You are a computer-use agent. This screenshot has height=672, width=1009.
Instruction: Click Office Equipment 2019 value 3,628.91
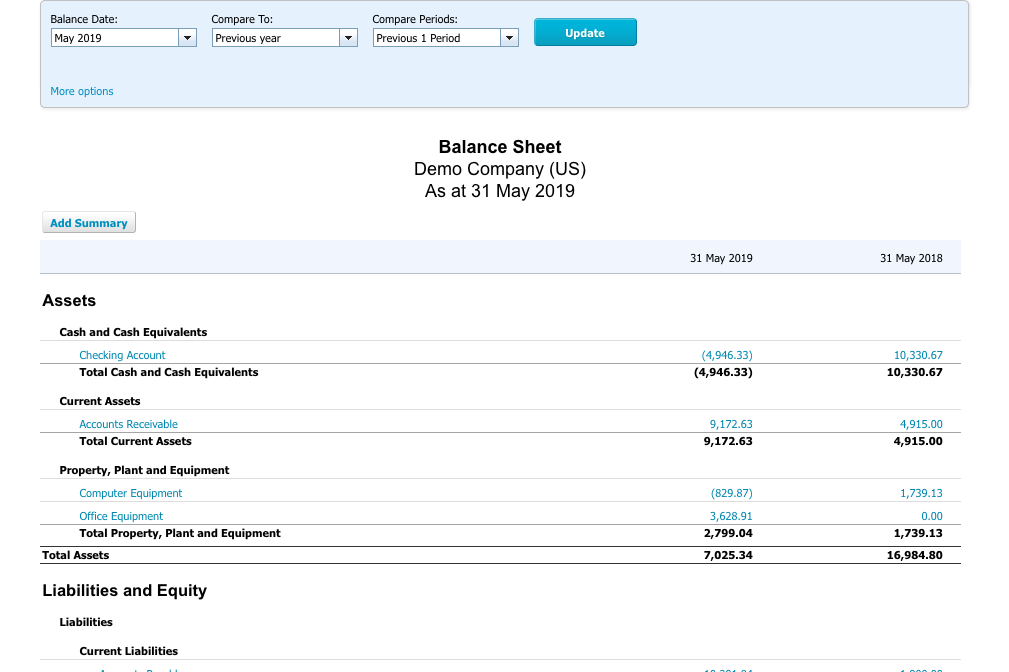(730, 516)
